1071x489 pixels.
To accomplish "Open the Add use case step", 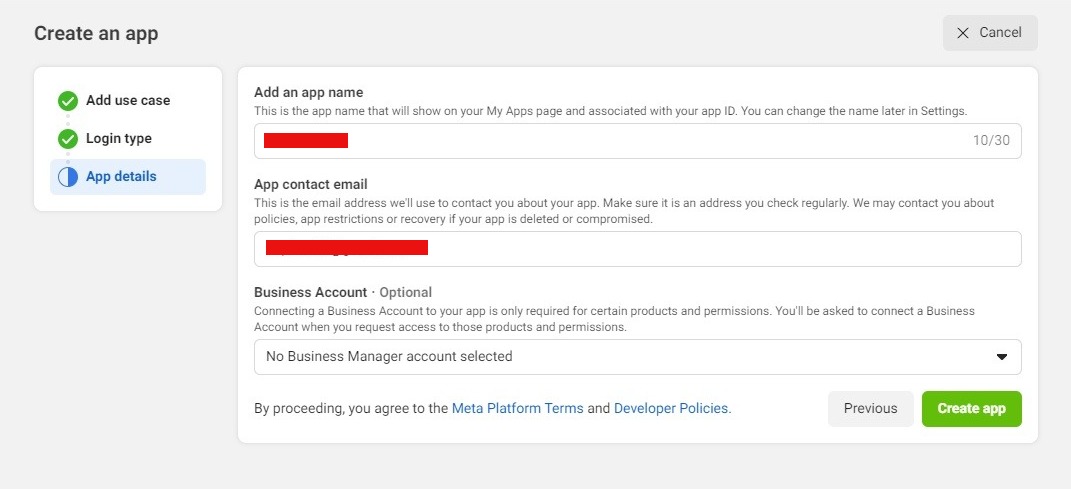I will (x=128, y=100).
